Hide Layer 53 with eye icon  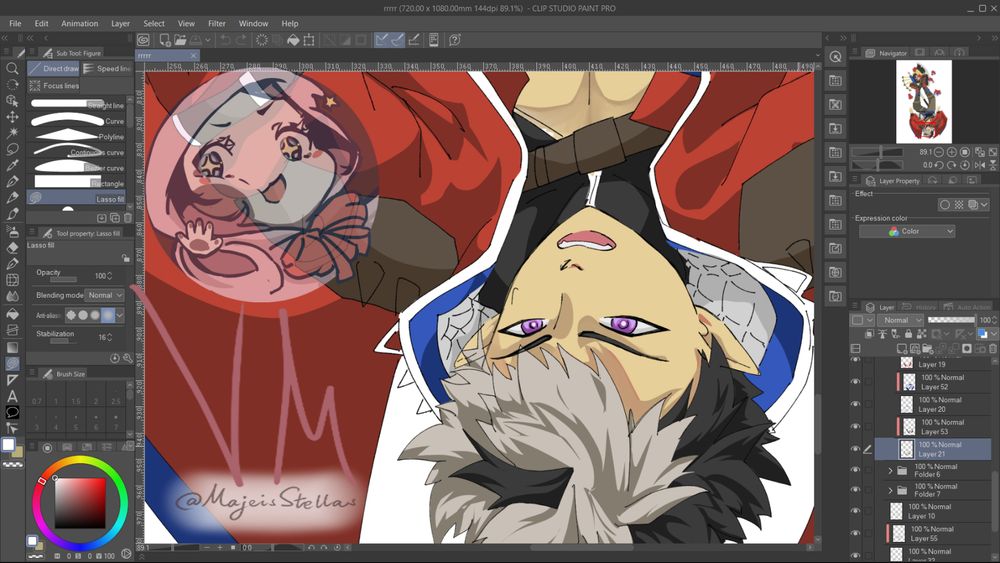tap(855, 426)
